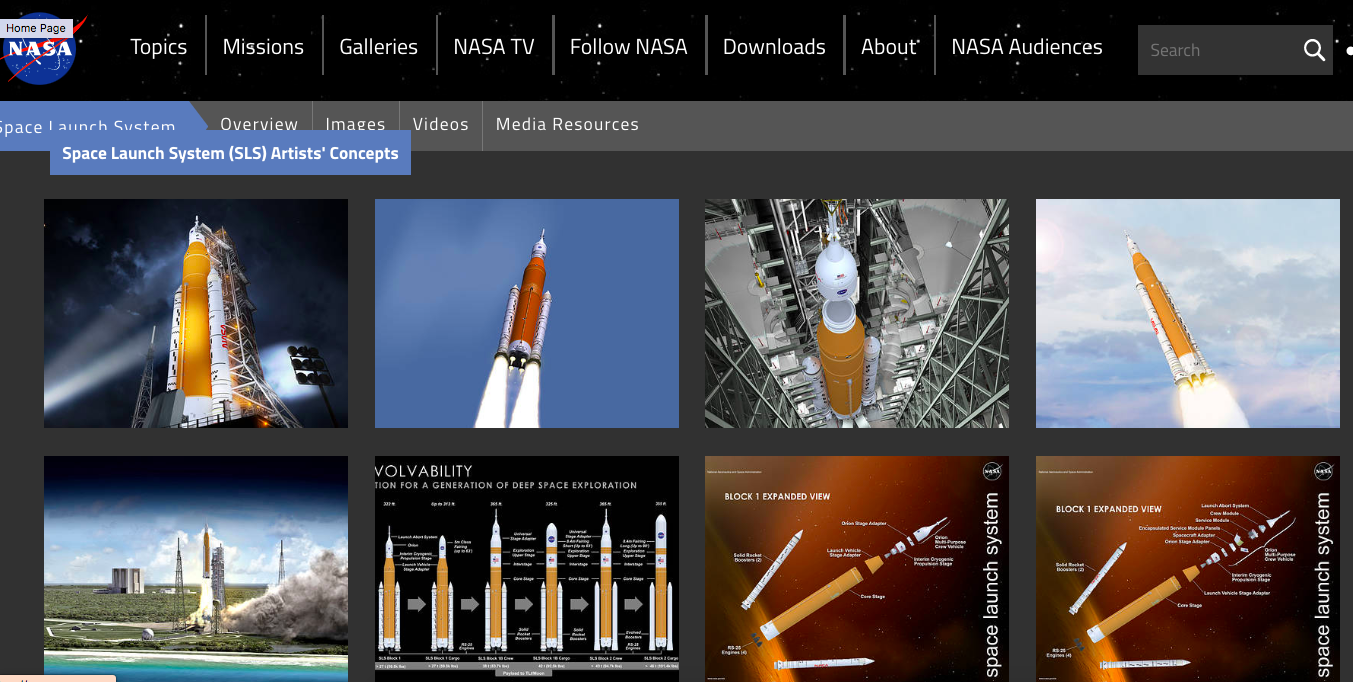
Task: Switch to the Videos tab
Action: pyautogui.click(x=441, y=125)
